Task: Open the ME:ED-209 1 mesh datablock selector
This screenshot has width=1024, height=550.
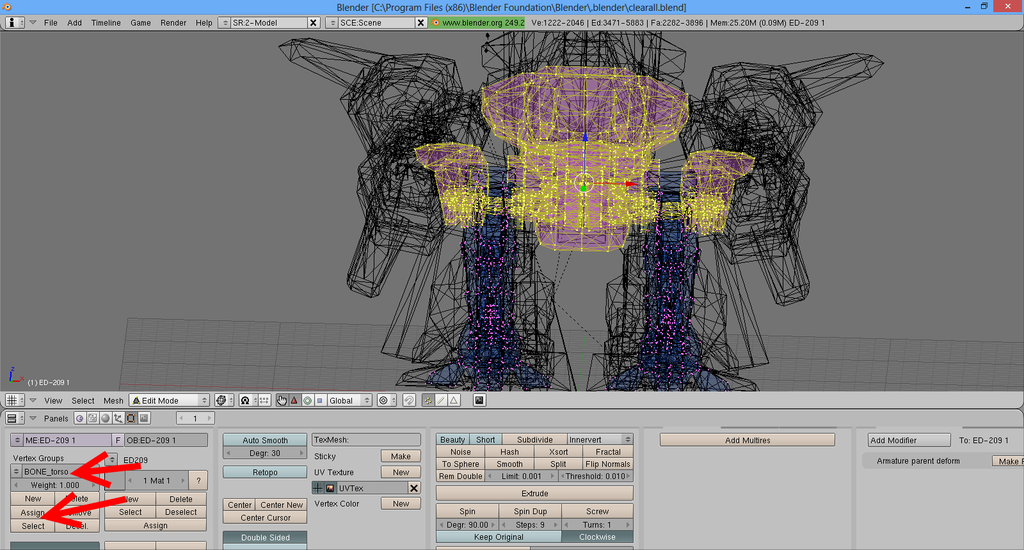Action: (18, 440)
